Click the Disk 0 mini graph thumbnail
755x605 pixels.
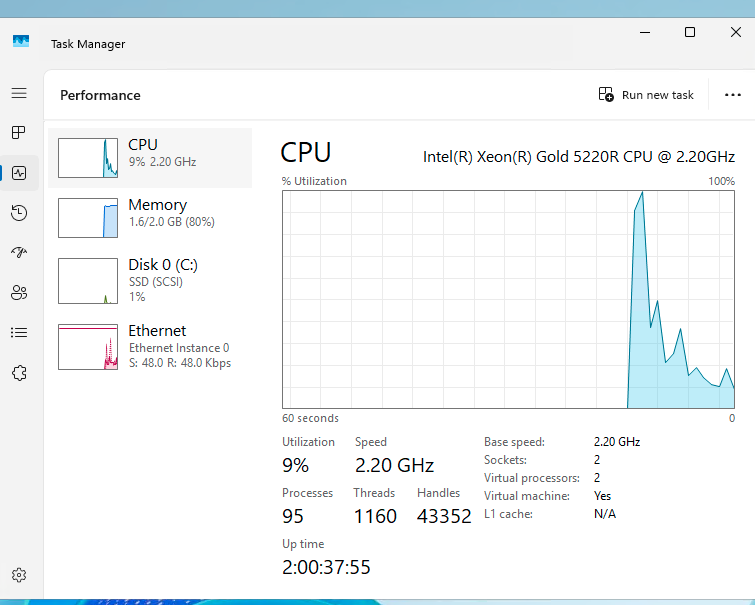pyautogui.click(x=88, y=281)
